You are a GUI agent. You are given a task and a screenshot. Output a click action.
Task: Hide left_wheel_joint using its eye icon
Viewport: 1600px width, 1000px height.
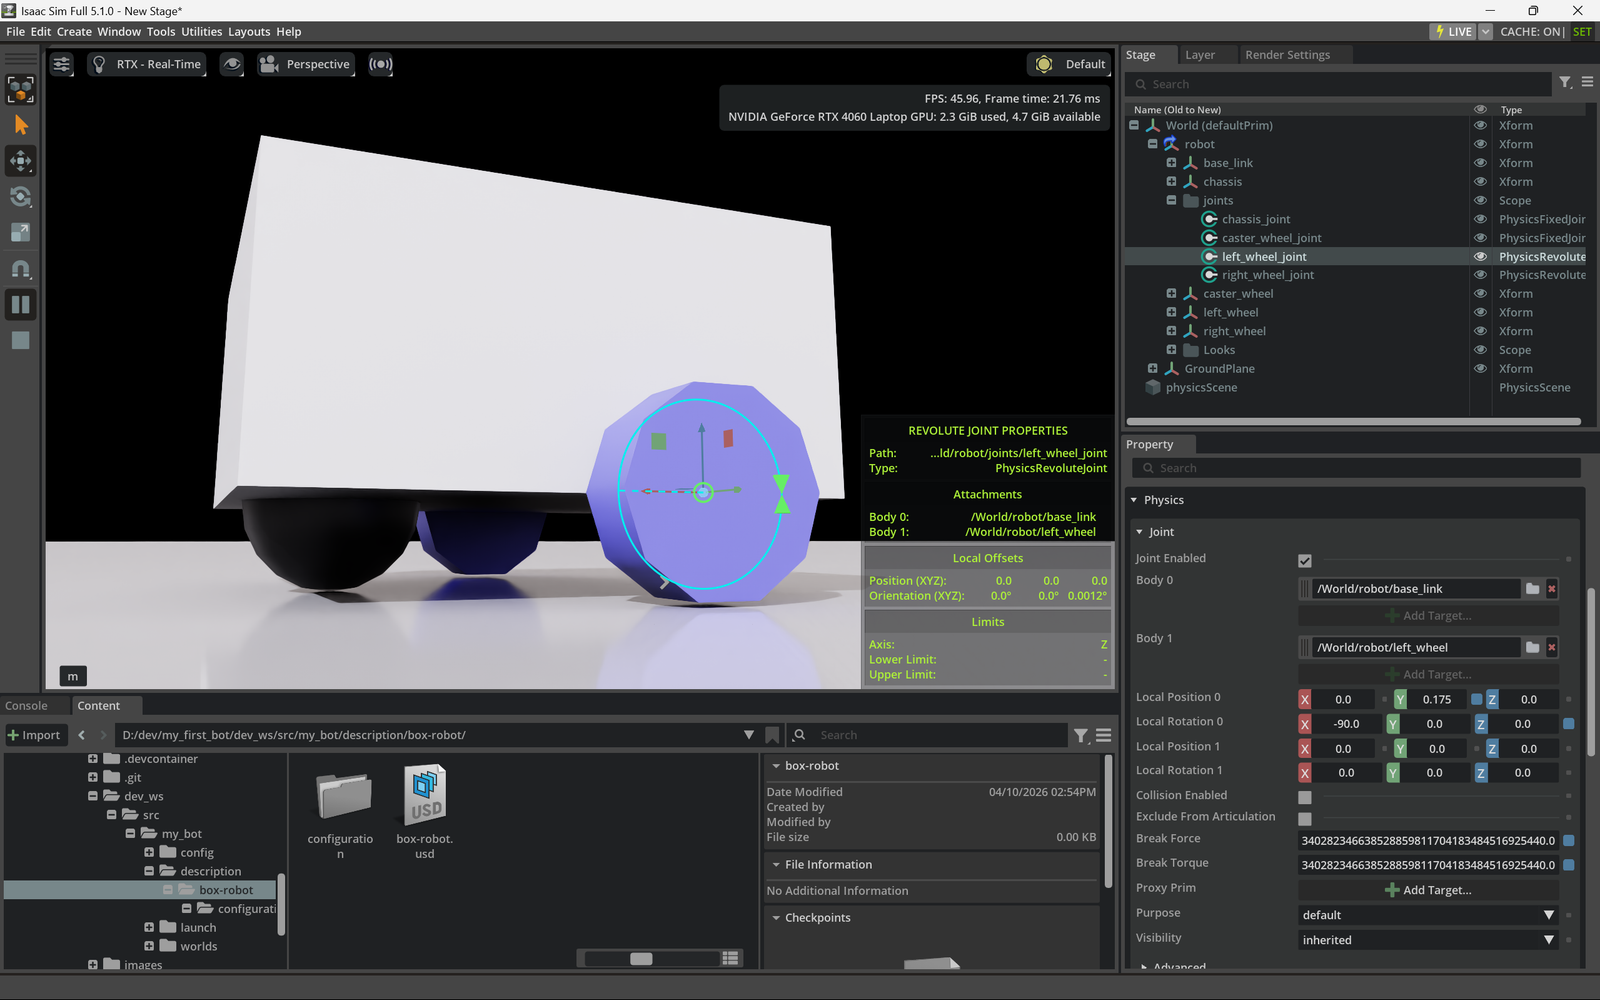click(x=1480, y=257)
